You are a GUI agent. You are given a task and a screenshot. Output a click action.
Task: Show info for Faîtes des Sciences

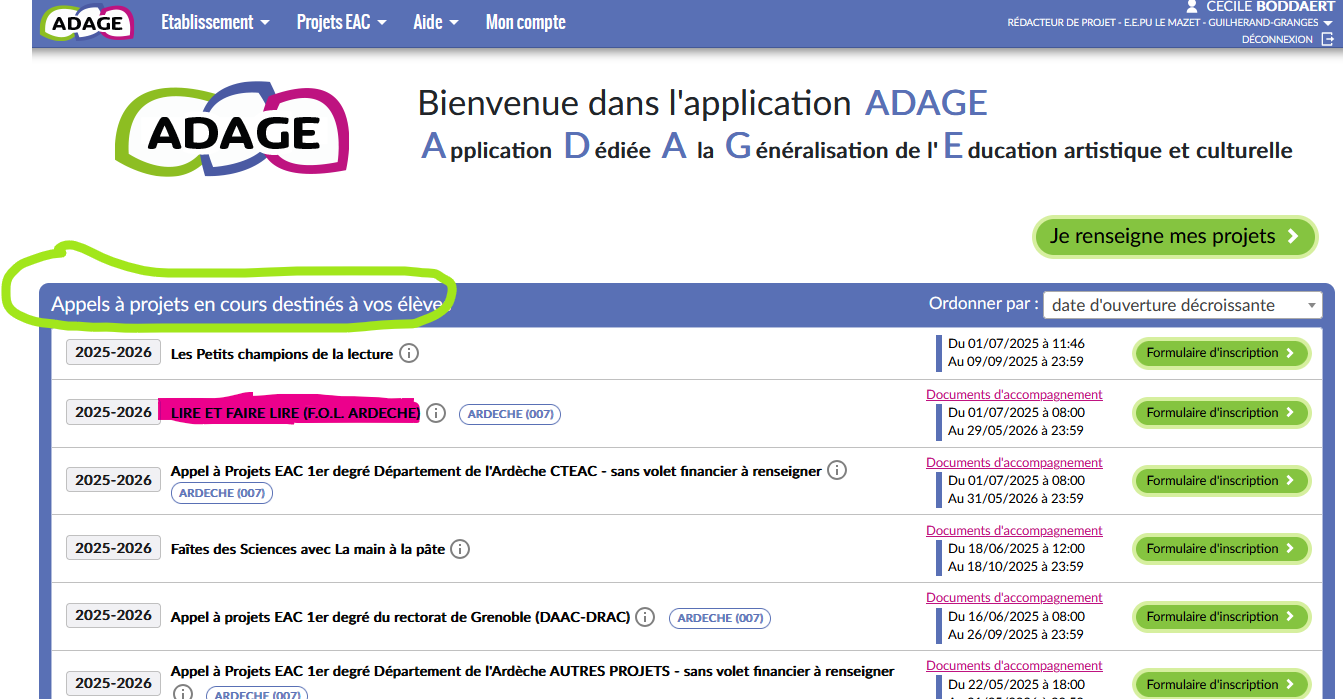tap(460, 549)
